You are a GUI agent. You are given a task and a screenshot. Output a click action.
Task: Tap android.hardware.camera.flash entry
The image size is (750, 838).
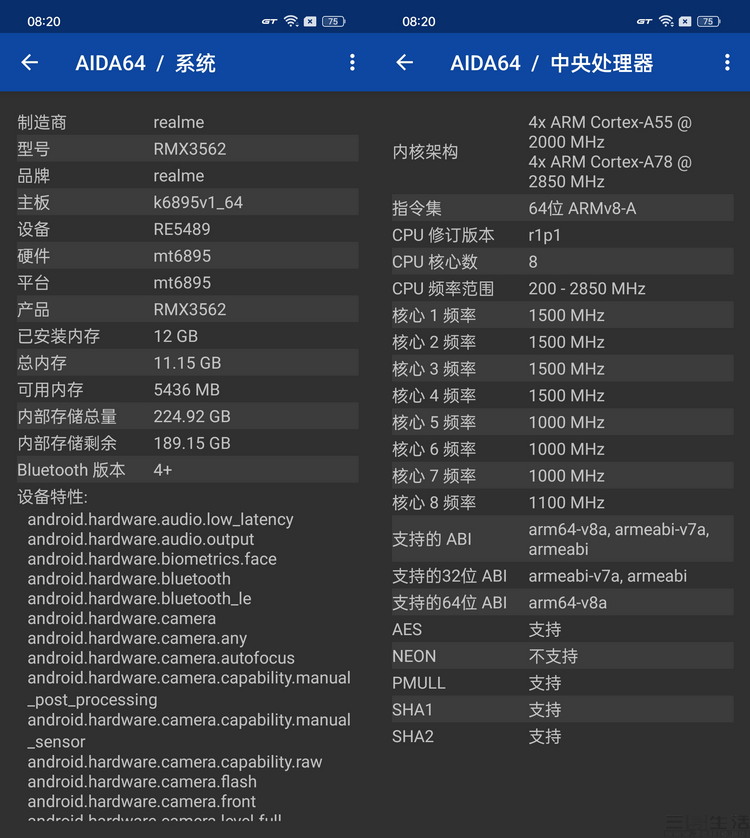pos(142,781)
